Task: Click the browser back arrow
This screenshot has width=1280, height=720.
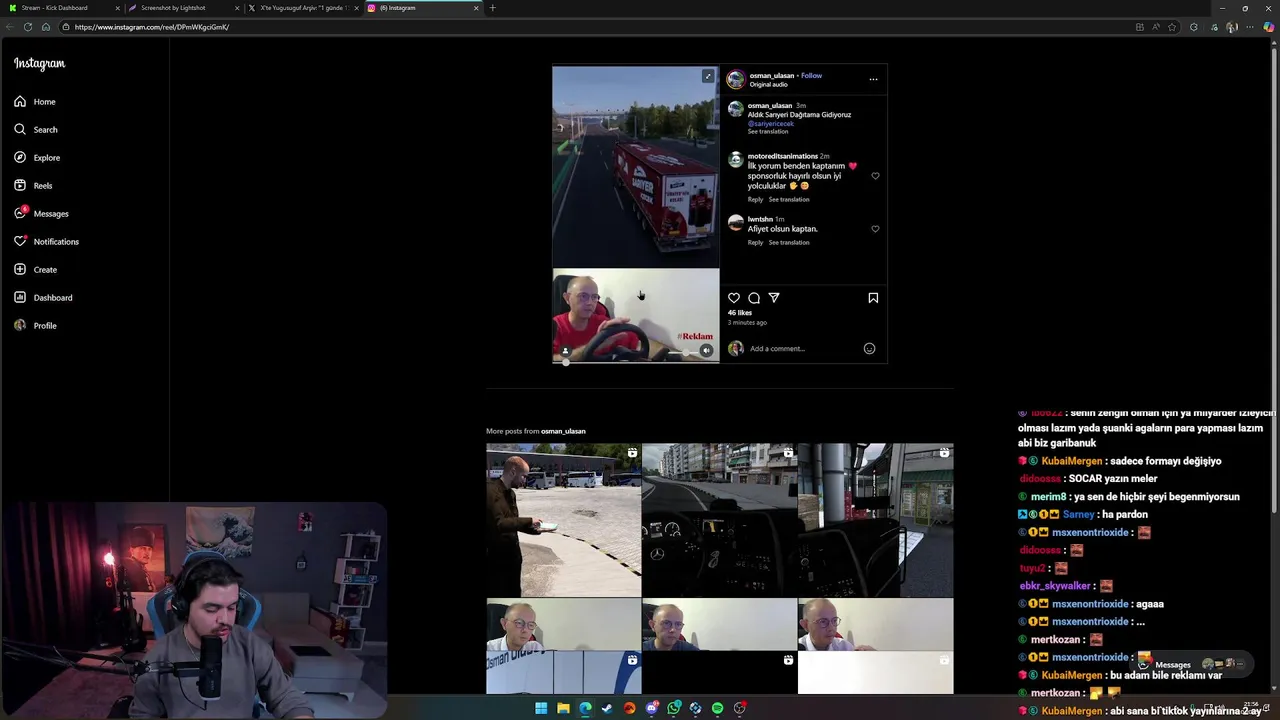Action: (x=9, y=27)
